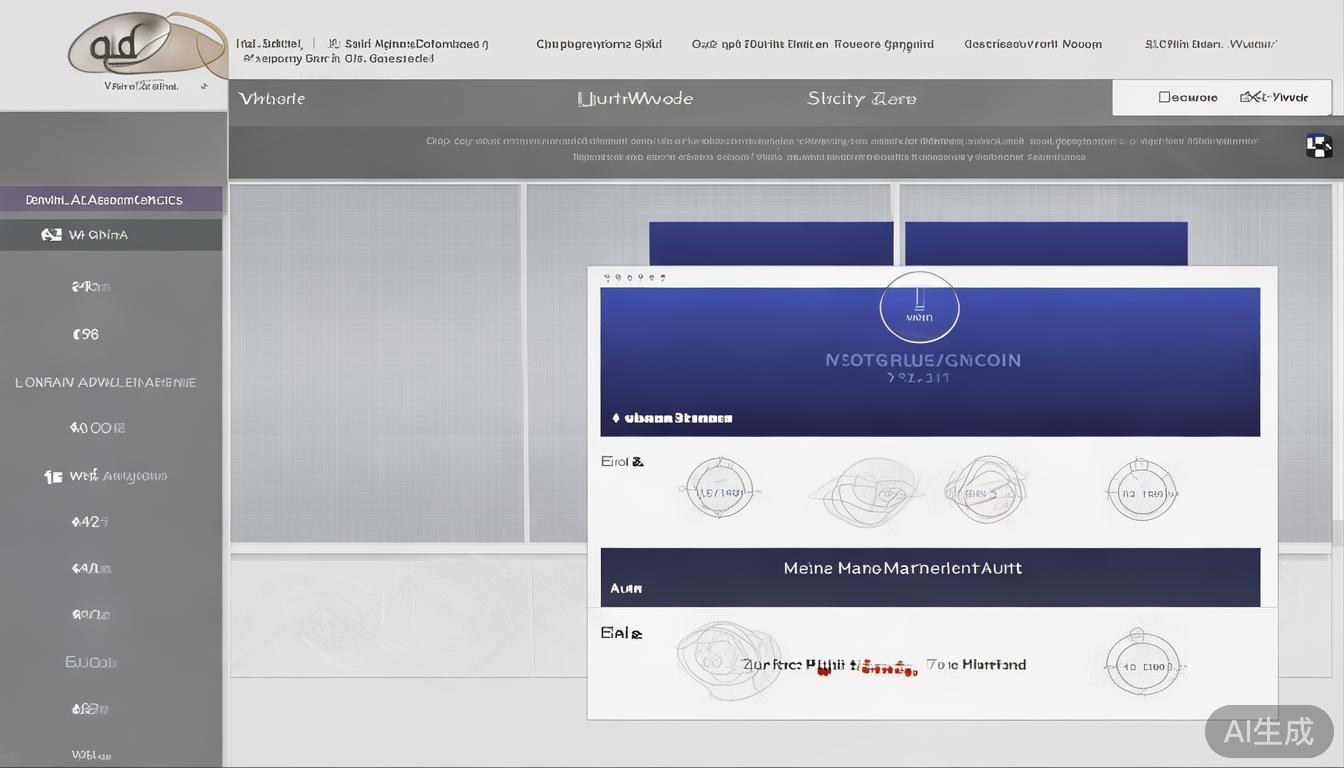Expand the 'LONFAIN' sidebar section heading
Screen dimensions: 1344x768
[x=105, y=382]
